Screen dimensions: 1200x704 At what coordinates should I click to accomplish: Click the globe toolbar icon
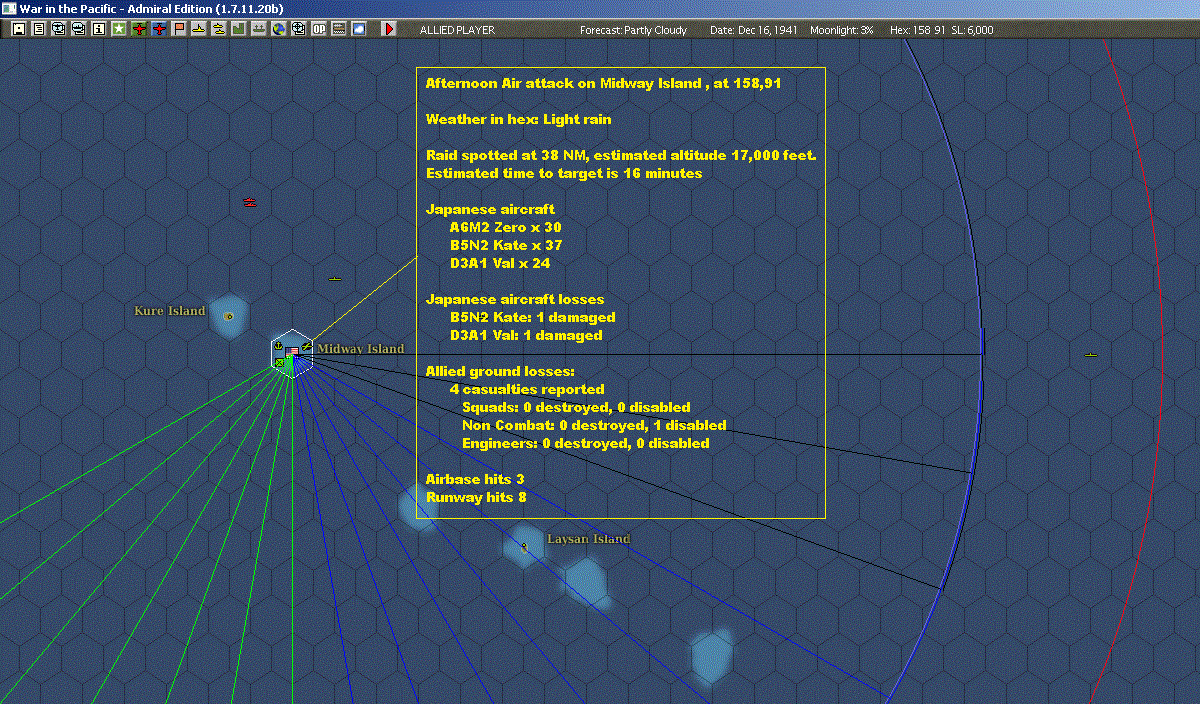[x=279, y=29]
